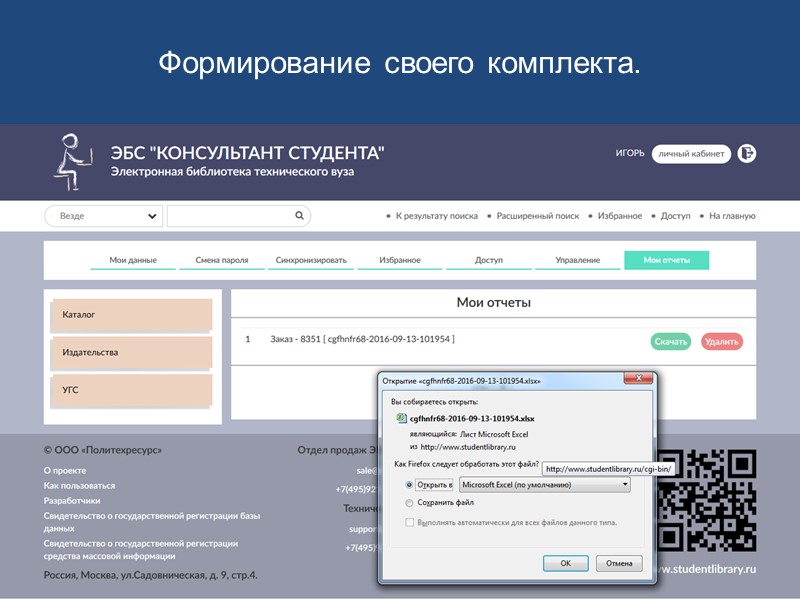Open the "Везде" search scope dropdown

pyautogui.click(x=104, y=216)
